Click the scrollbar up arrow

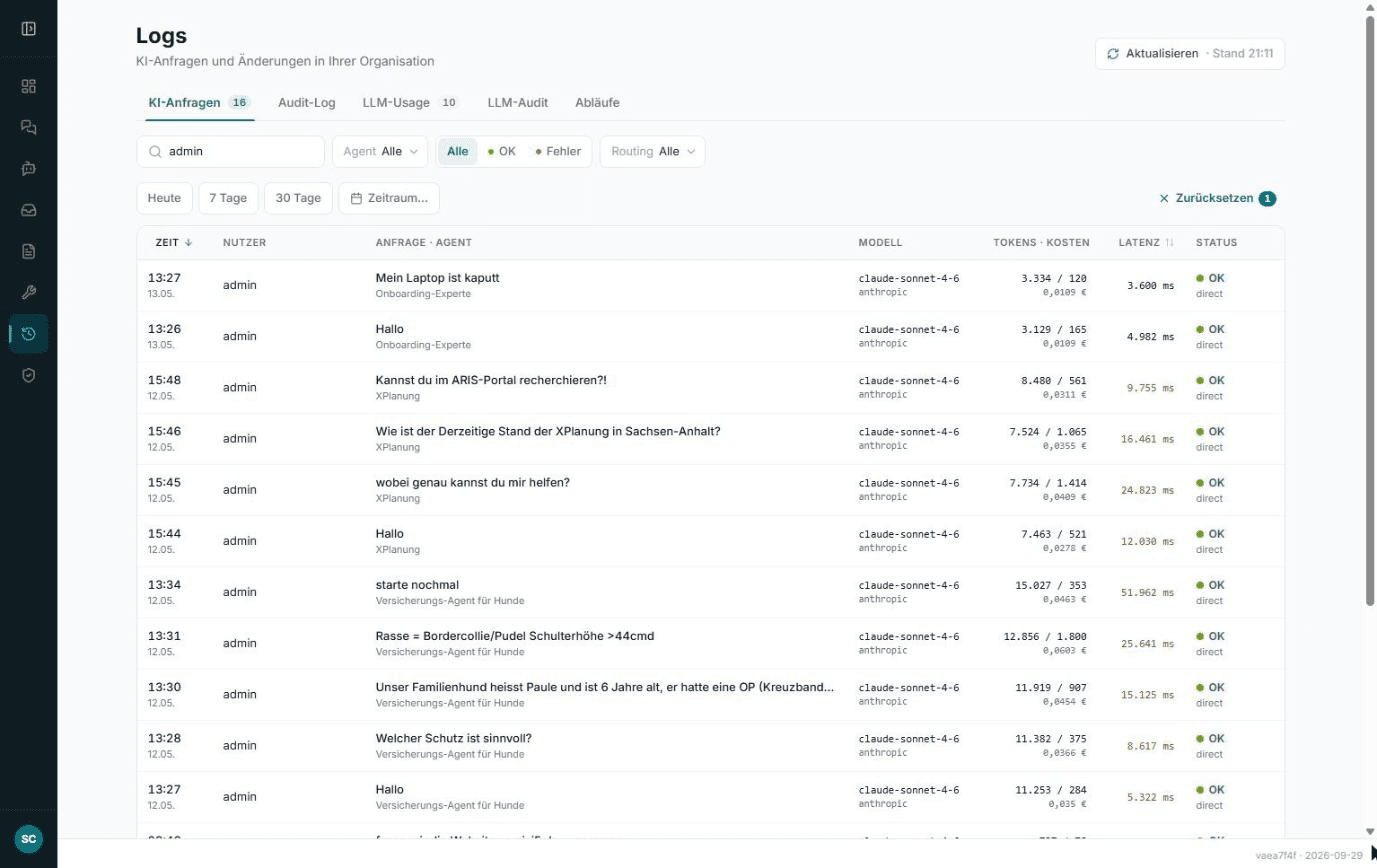[x=1371, y=7]
